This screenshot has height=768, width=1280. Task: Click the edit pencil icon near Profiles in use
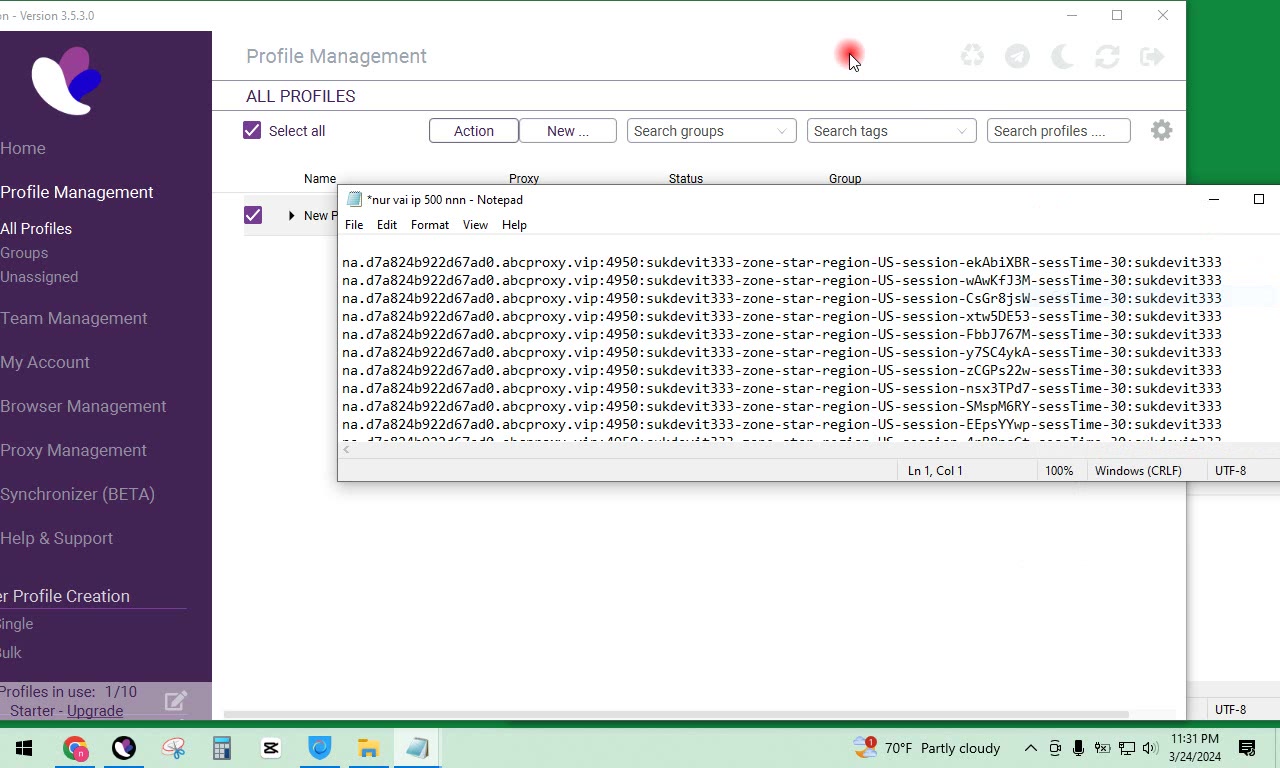pos(176,701)
